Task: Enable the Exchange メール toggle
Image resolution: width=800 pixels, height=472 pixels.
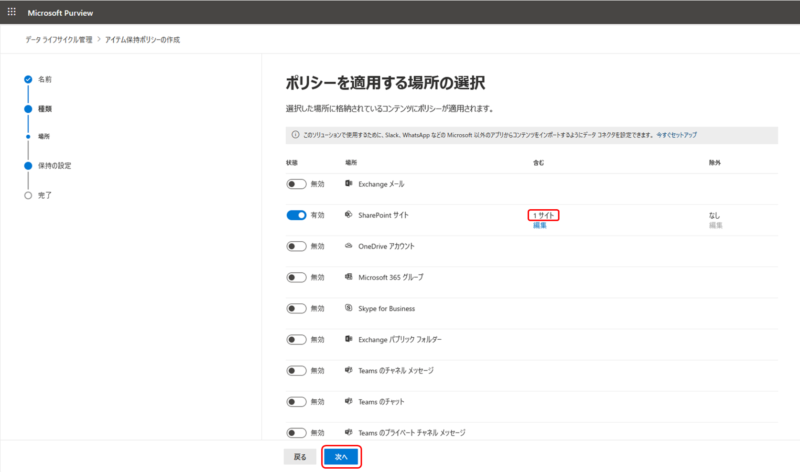Action: click(x=296, y=184)
